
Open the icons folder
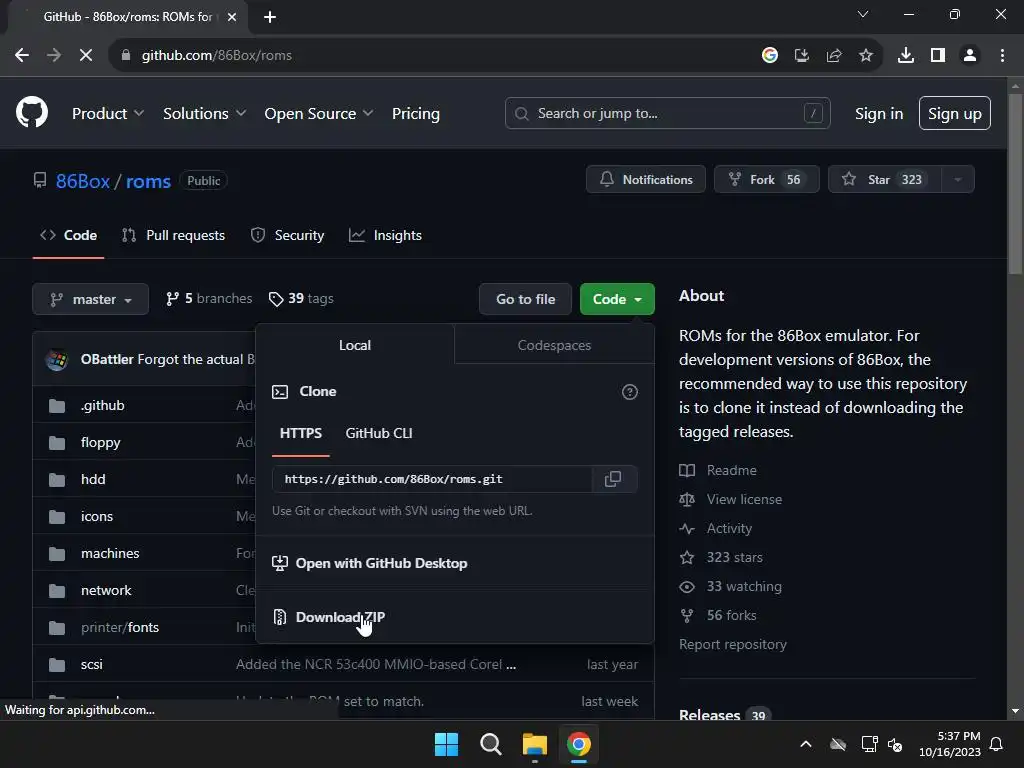click(x=97, y=516)
